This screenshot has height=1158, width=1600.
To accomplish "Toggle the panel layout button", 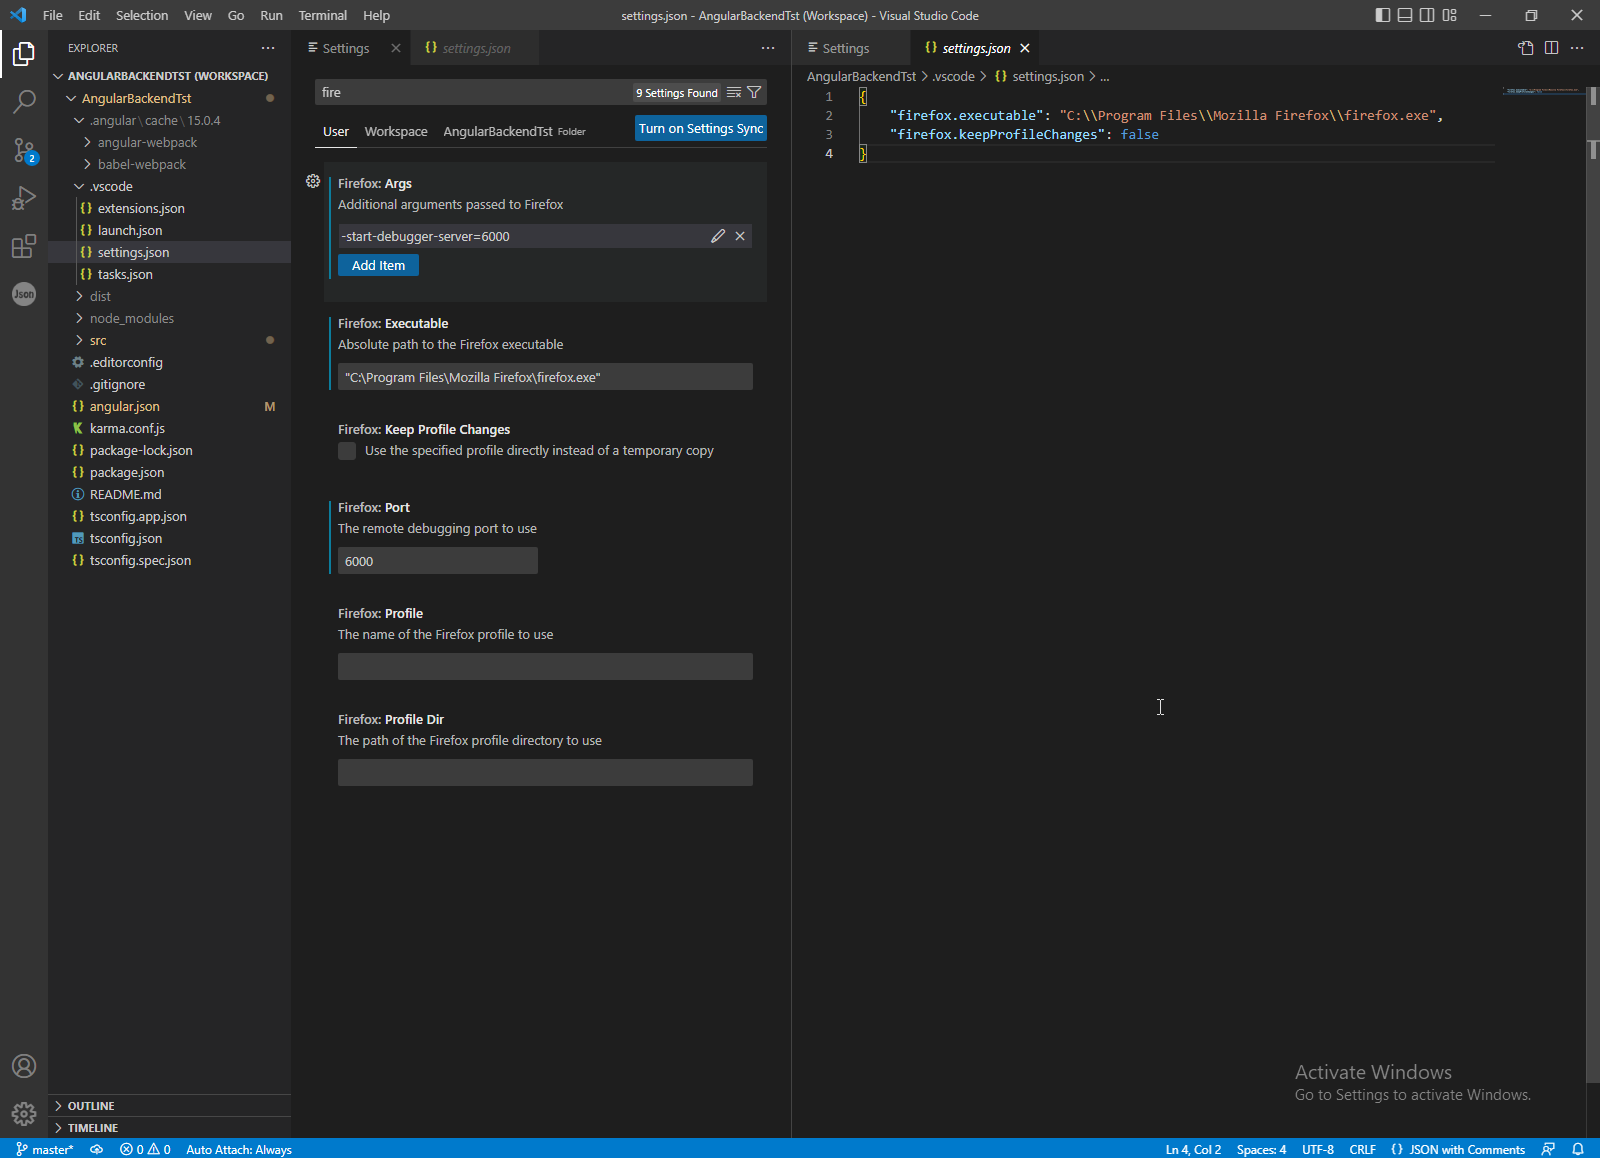I will (x=1405, y=15).
